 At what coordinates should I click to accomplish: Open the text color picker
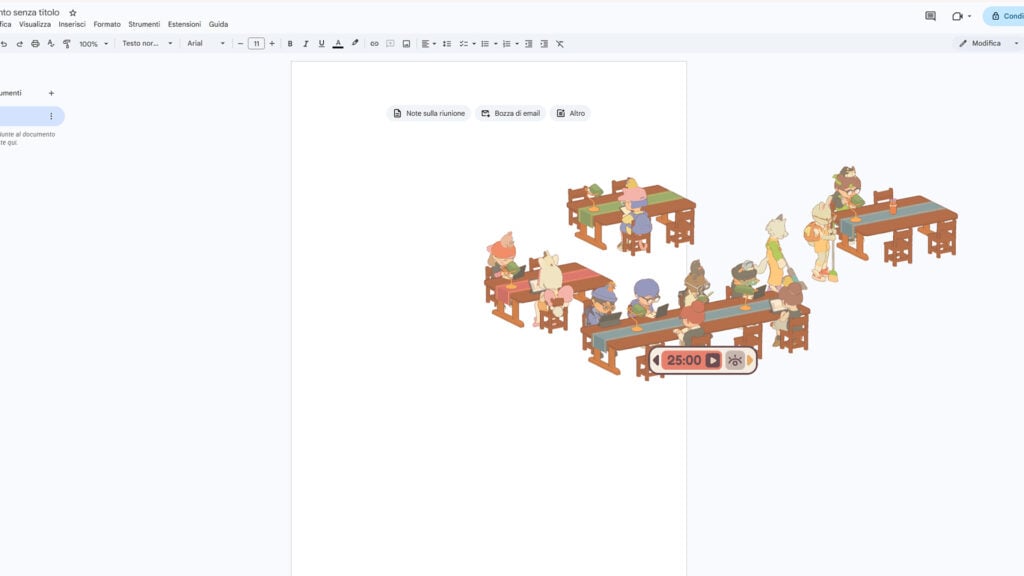coord(339,43)
